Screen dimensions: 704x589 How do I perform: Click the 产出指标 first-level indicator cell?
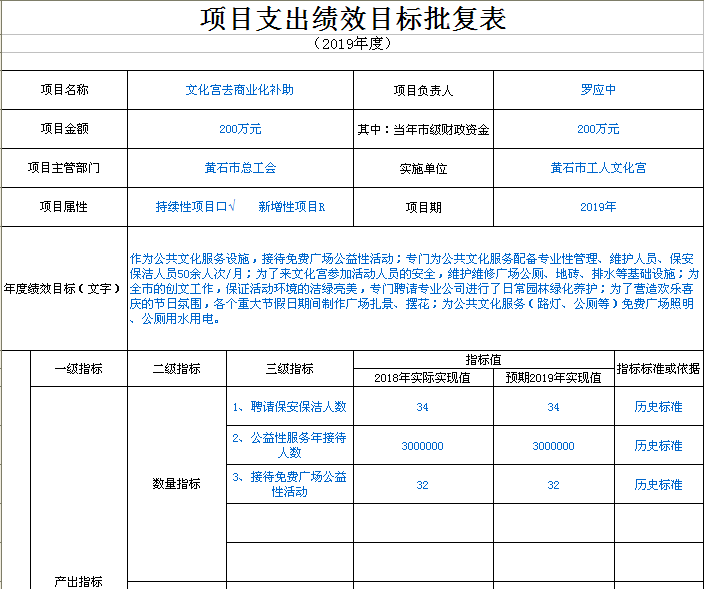(x=77, y=582)
